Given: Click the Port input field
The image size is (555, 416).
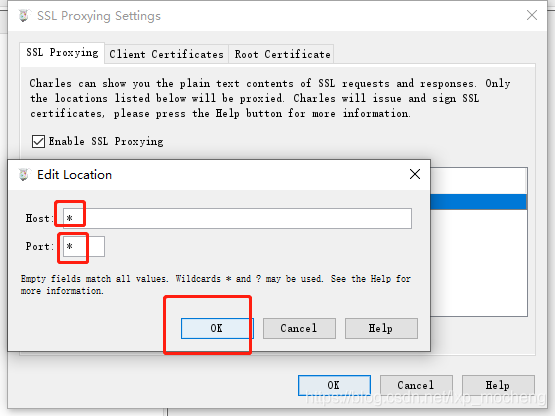Looking at the screenshot, I should click(x=84, y=246).
